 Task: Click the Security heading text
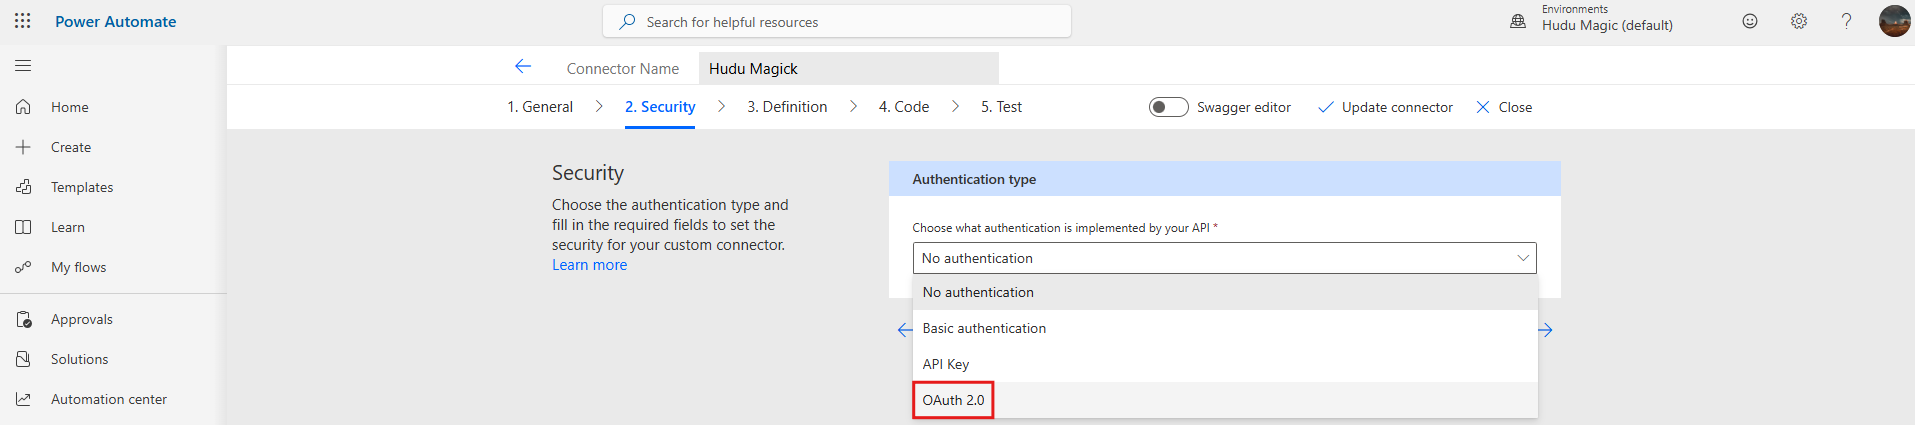[x=588, y=173]
